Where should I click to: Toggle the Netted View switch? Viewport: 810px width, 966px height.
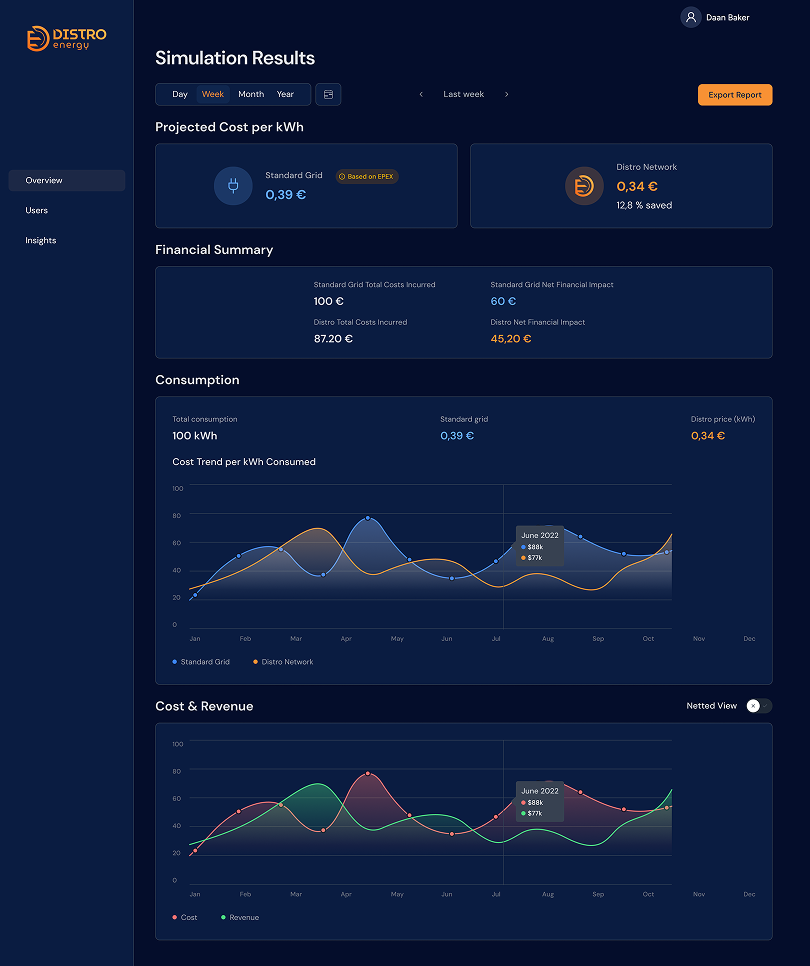click(758, 706)
